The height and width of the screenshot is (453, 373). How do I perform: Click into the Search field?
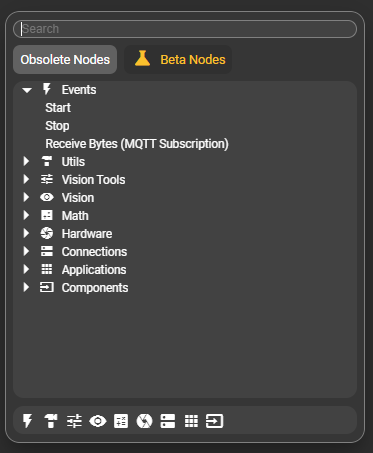(x=185, y=29)
